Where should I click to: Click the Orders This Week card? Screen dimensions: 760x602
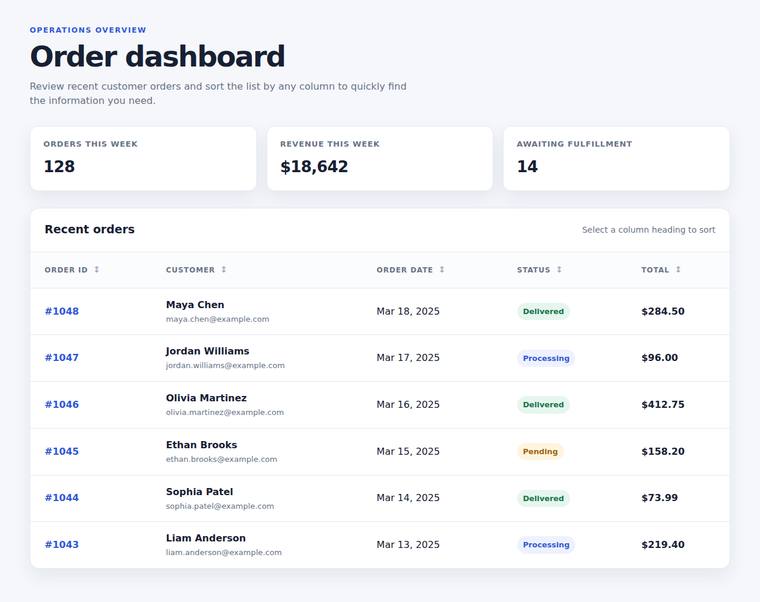pos(143,158)
